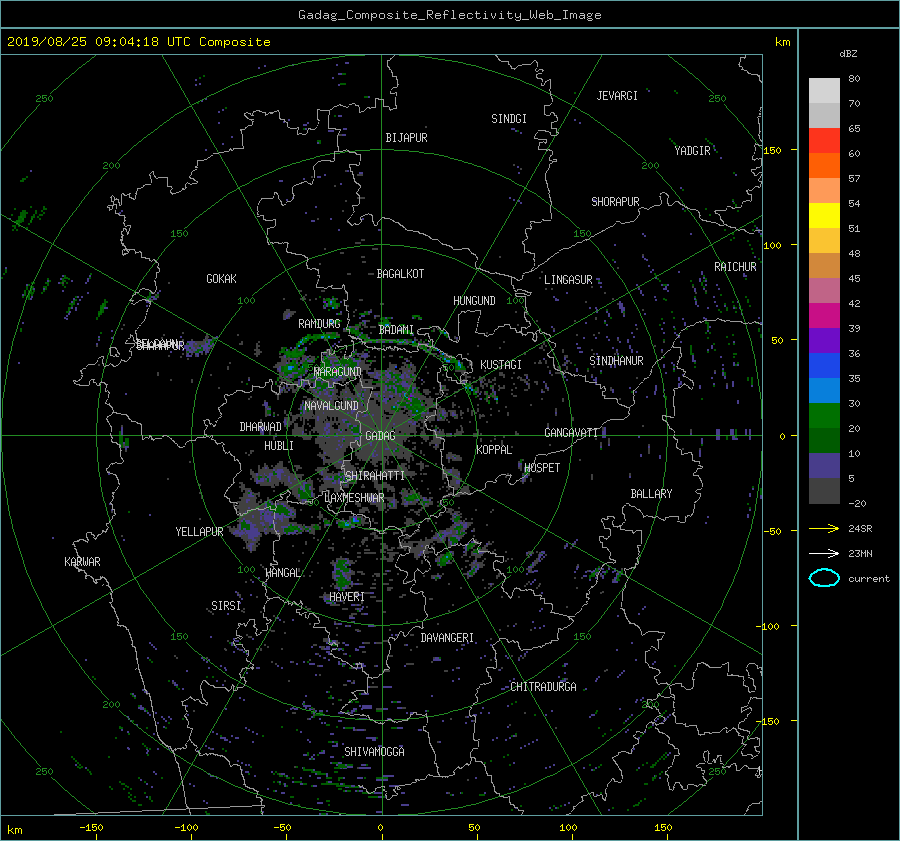The image size is (900, 841).
Task: Click the dBZ heading above the legend
Action: tap(848, 54)
